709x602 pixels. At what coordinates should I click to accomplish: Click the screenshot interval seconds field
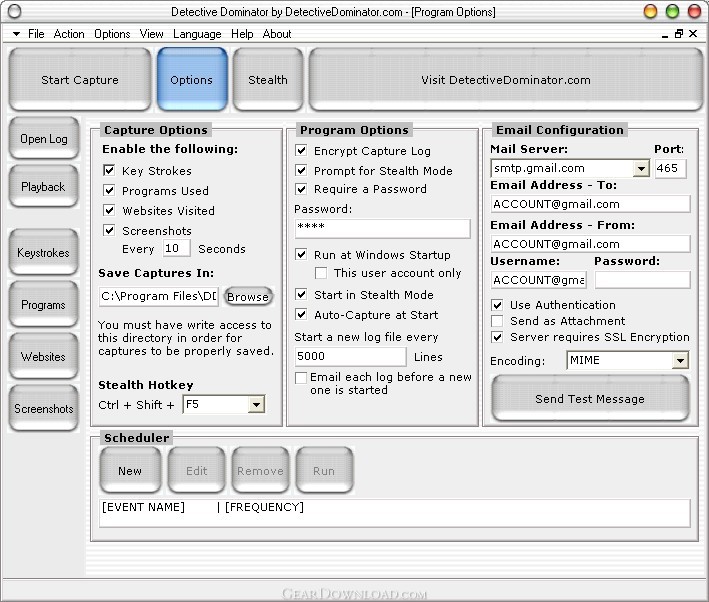coord(175,248)
